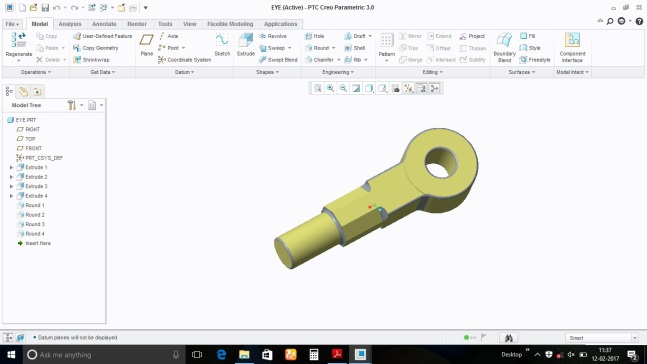Open the Engineering group dropdown
Image resolution: width=647 pixels, height=364 pixels.
pos(338,72)
